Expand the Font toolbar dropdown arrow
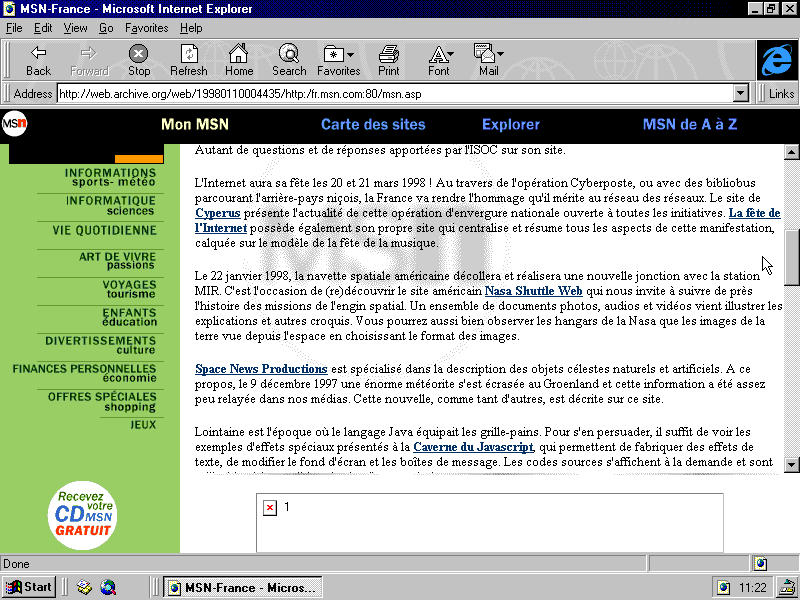 click(451, 54)
